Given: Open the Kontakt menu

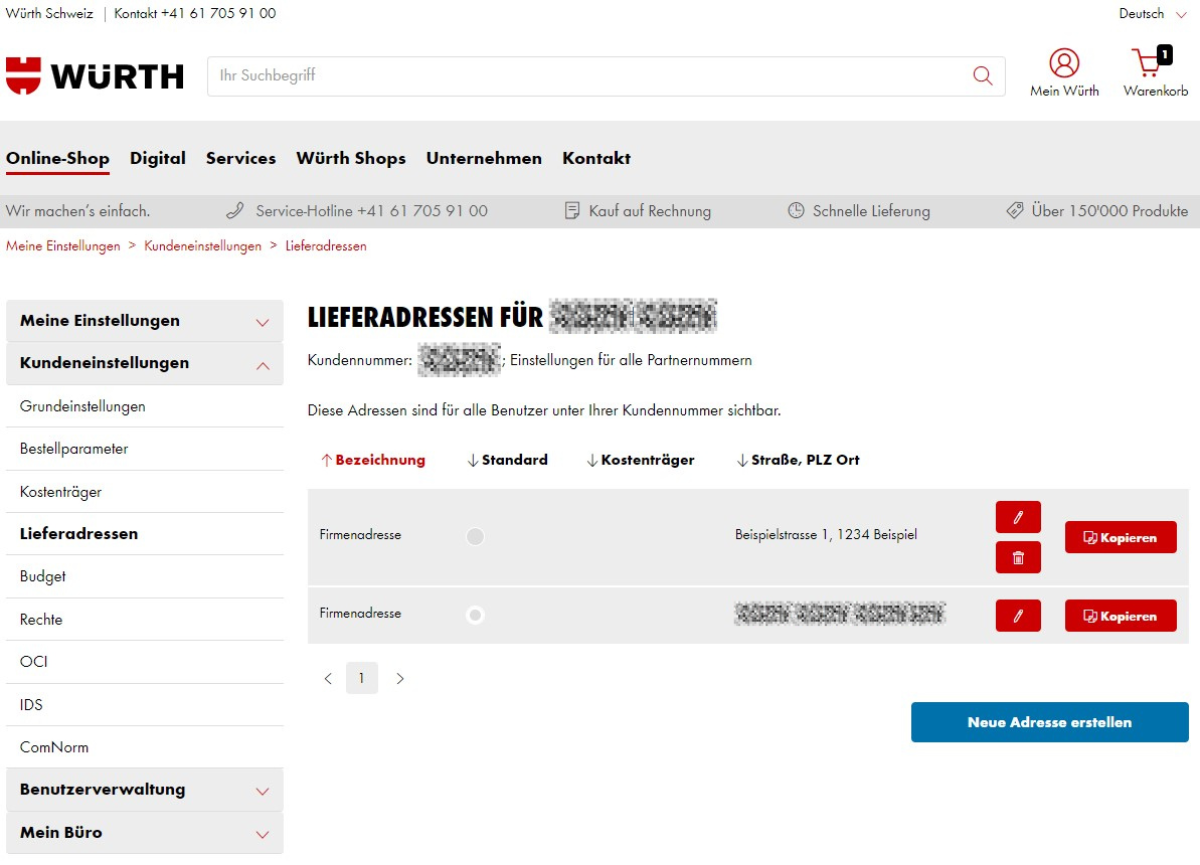Looking at the screenshot, I should coord(596,158).
